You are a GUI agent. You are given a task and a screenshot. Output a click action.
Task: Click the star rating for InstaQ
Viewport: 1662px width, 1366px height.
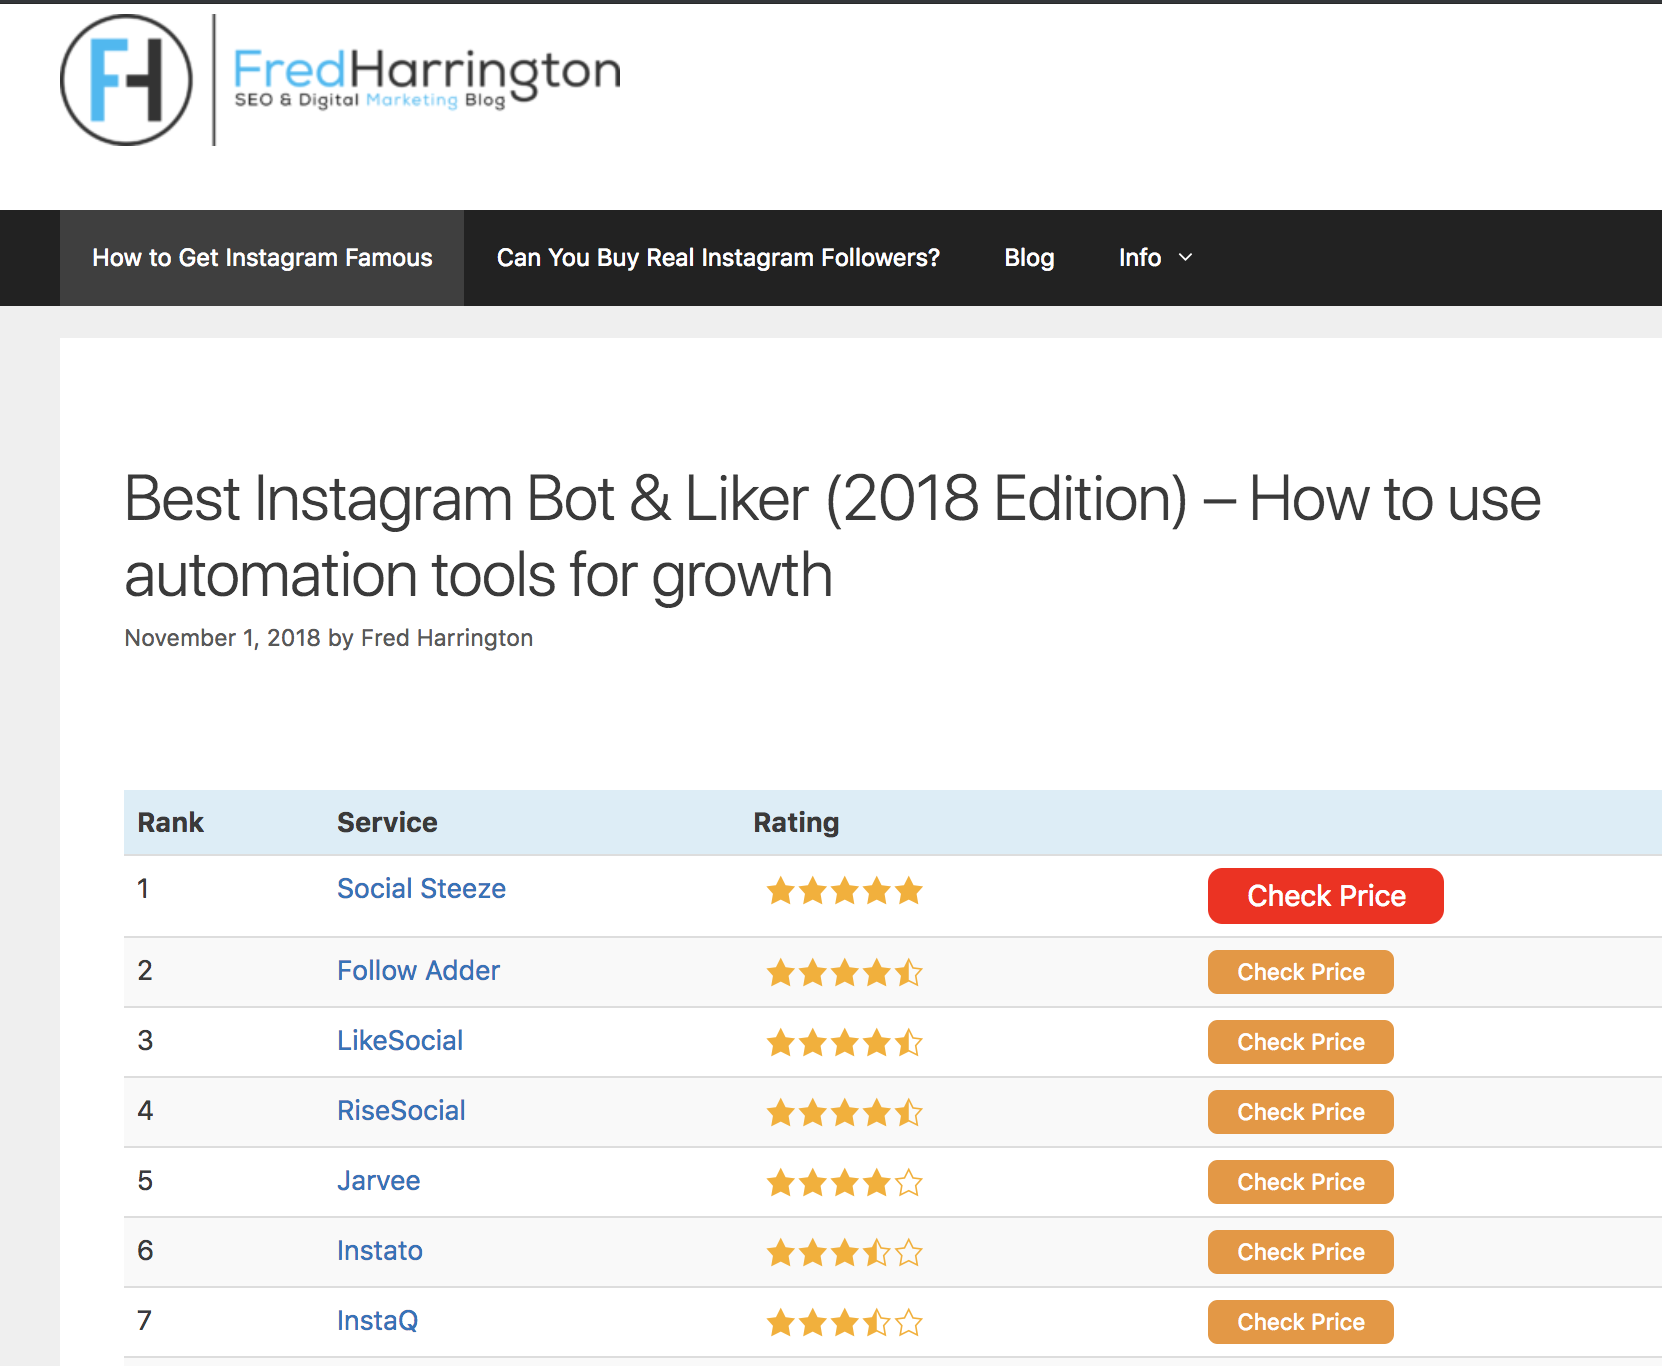[x=845, y=1323]
